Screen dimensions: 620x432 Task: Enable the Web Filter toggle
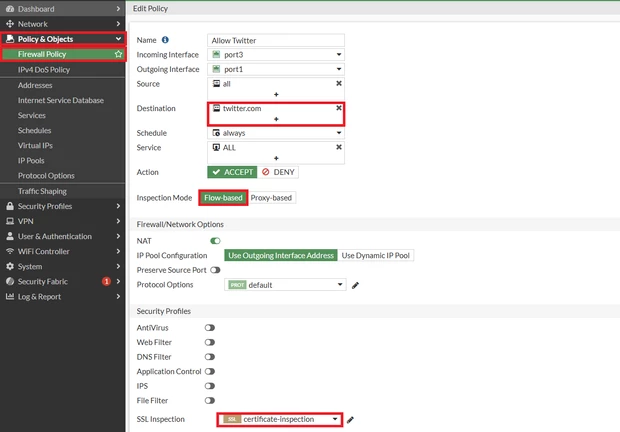coord(210,342)
